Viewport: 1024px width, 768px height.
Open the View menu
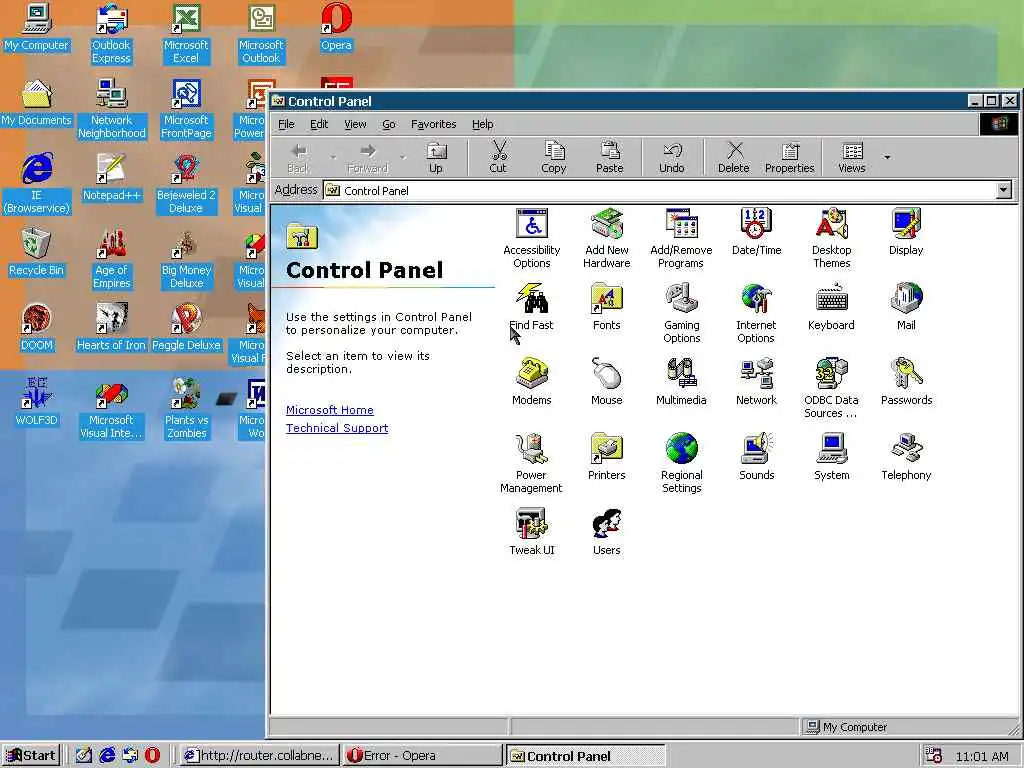pos(355,124)
